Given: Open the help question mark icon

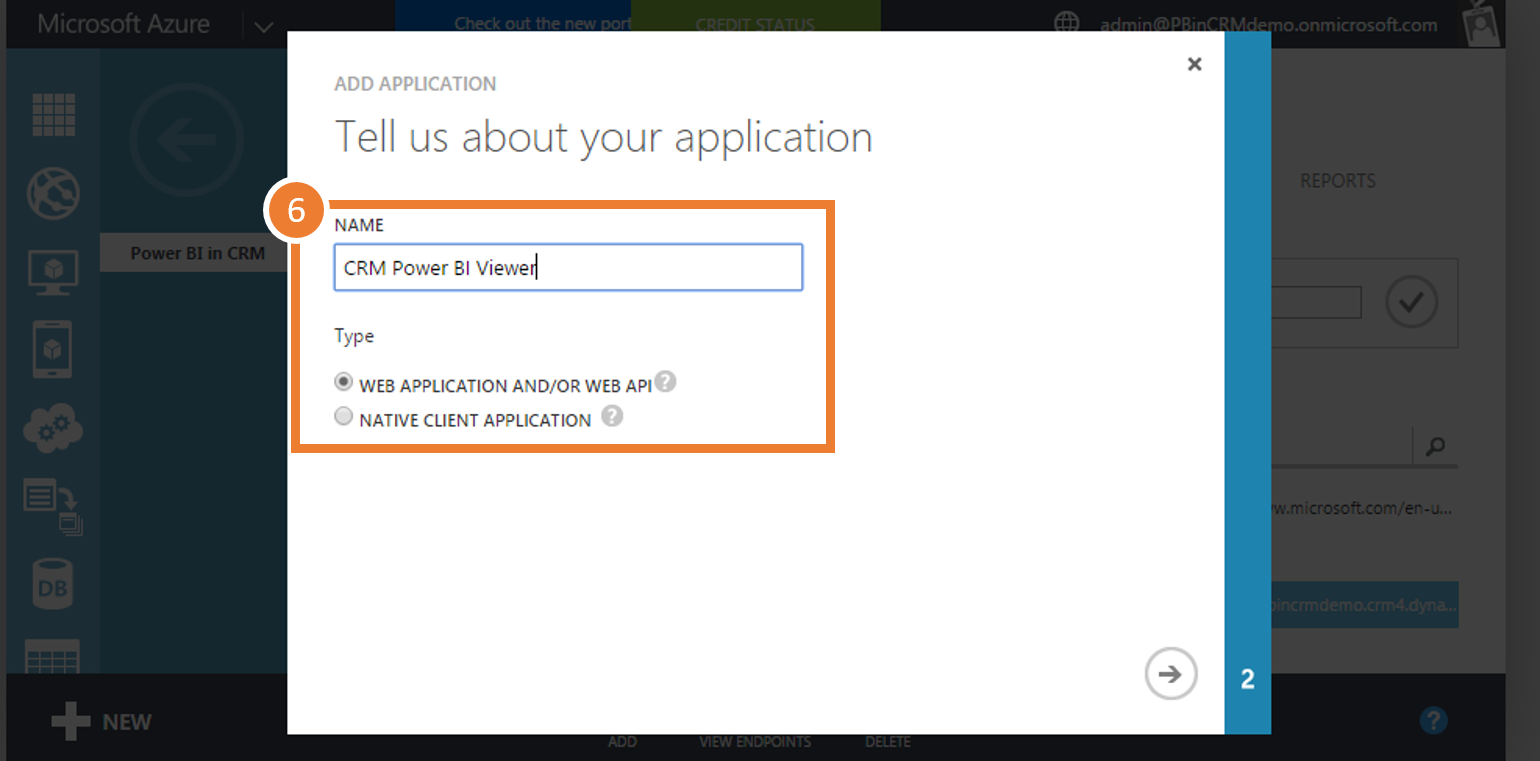Looking at the screenshot, I should click(1433, 719).
